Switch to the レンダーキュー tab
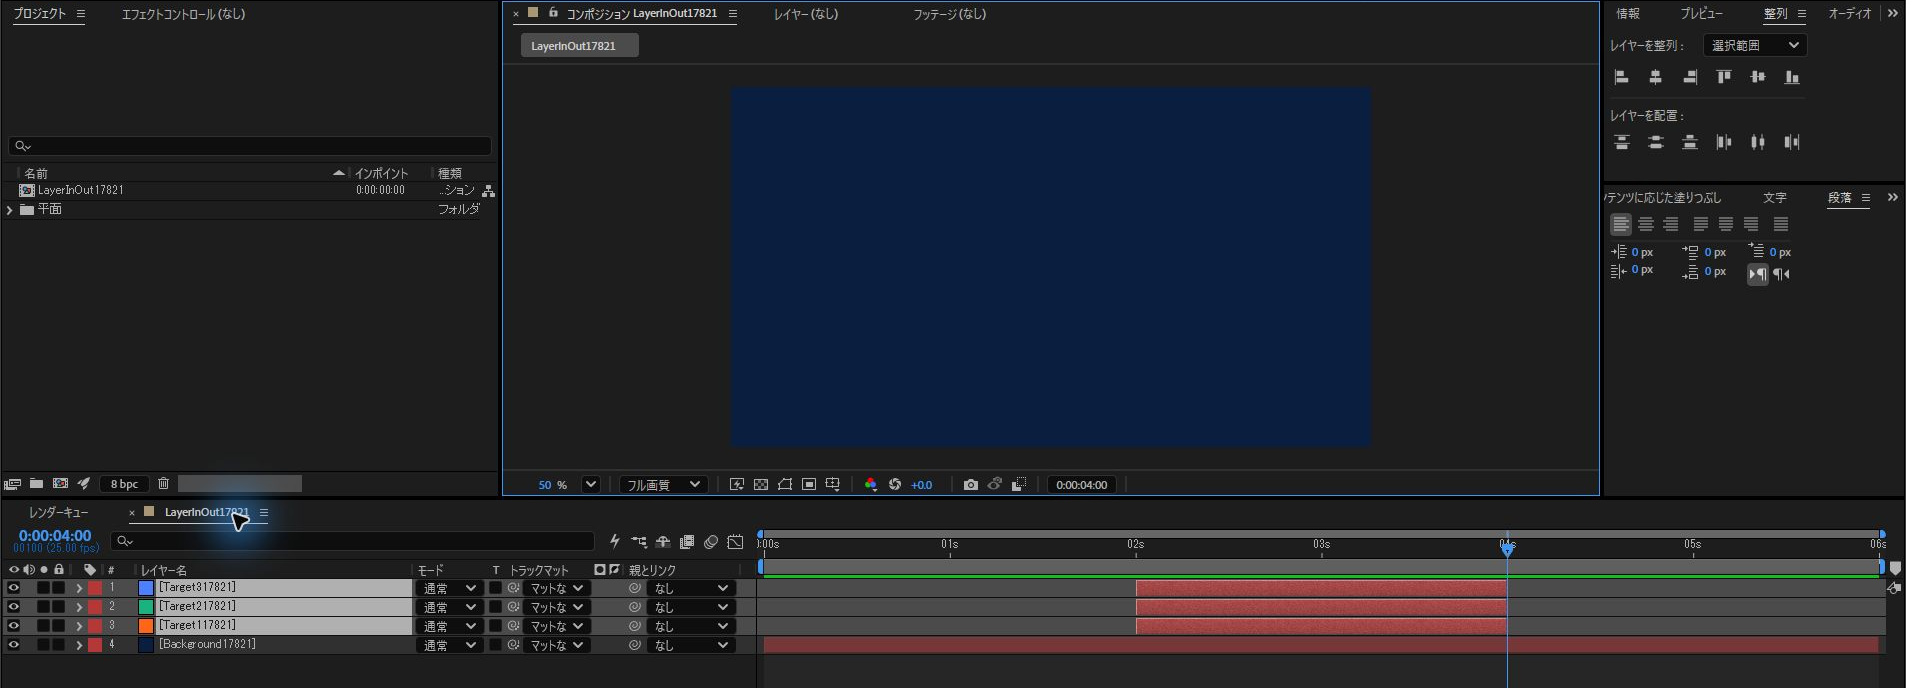1906x688 pixels. (58, 512)
